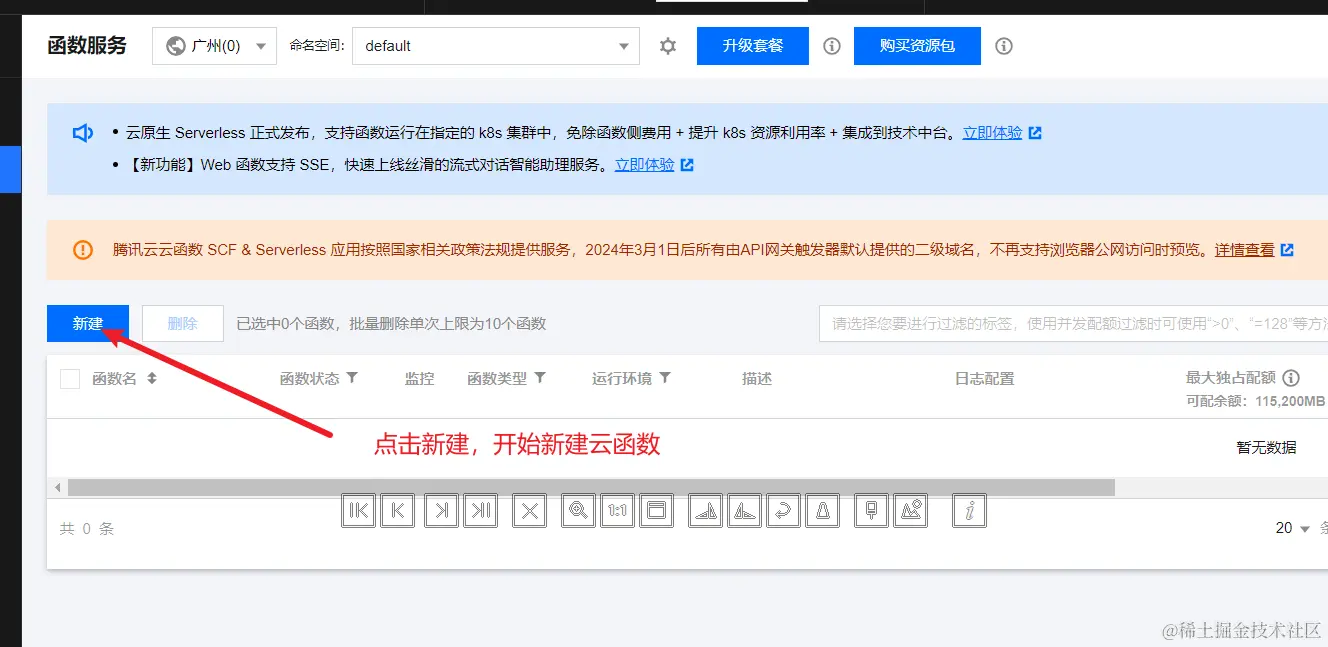
Task: Click the curved return arrow icon
Action: tap(784, 511)
